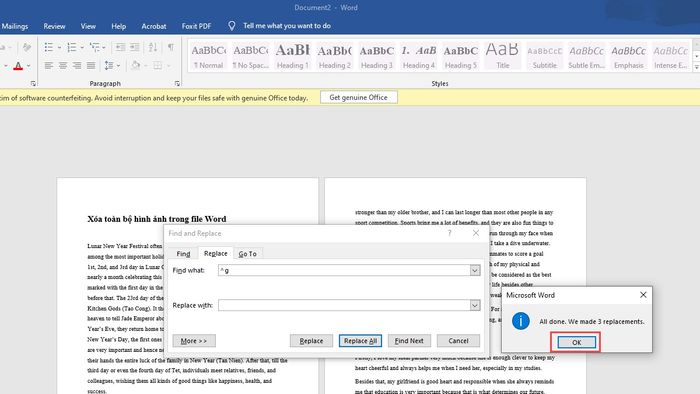Click Line and Paragraph Spacing icon

(109, 66)
